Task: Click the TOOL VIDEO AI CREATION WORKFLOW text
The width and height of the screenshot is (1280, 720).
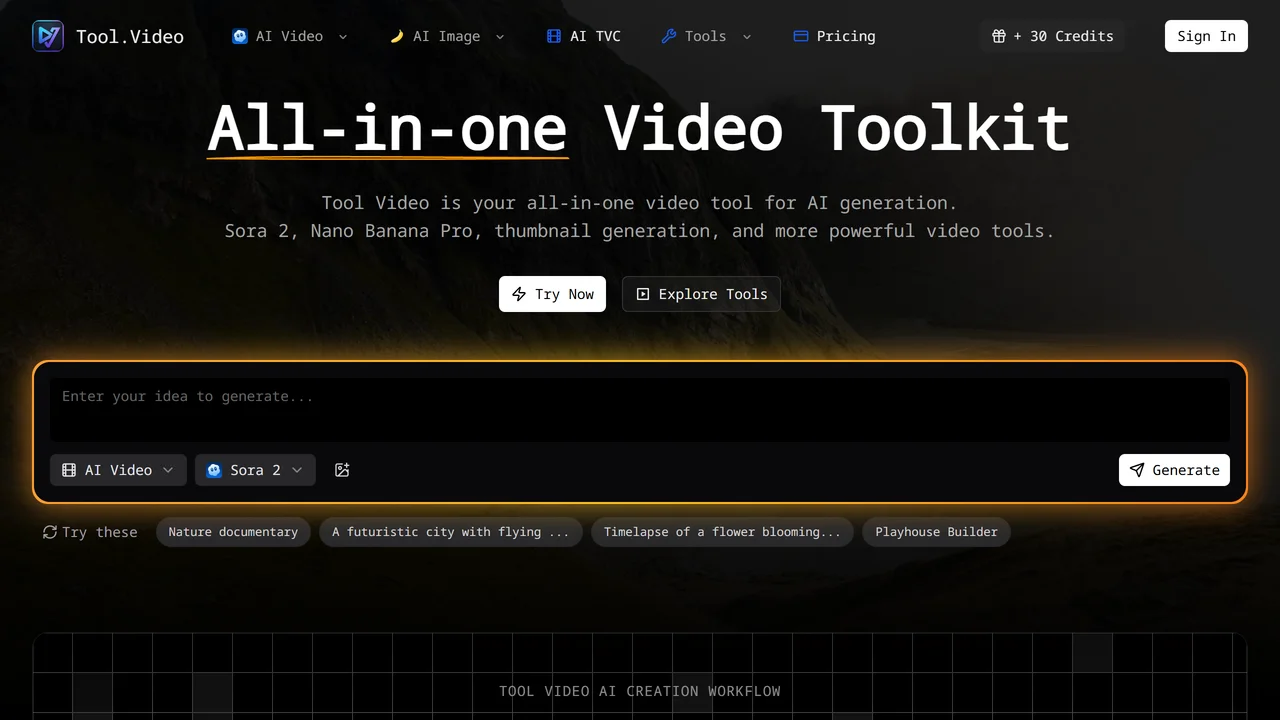Action: (x=640, y=691)
